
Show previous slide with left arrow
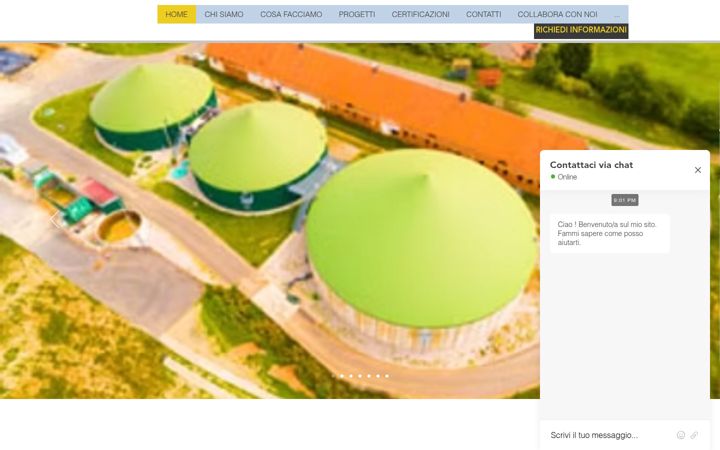pyautogui.click(x=56, y=219)
